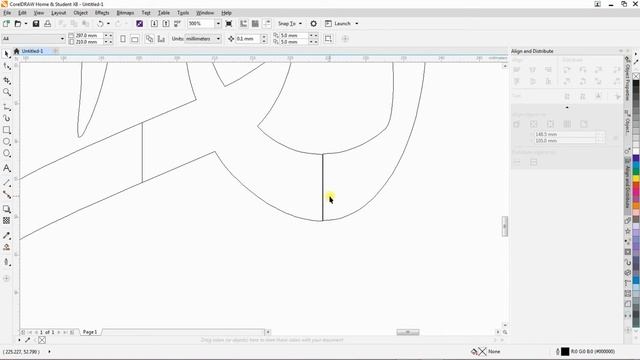The image size is (640, 360).
Task: Click the Publish to PDF icon
Action: tap(178, 24)
